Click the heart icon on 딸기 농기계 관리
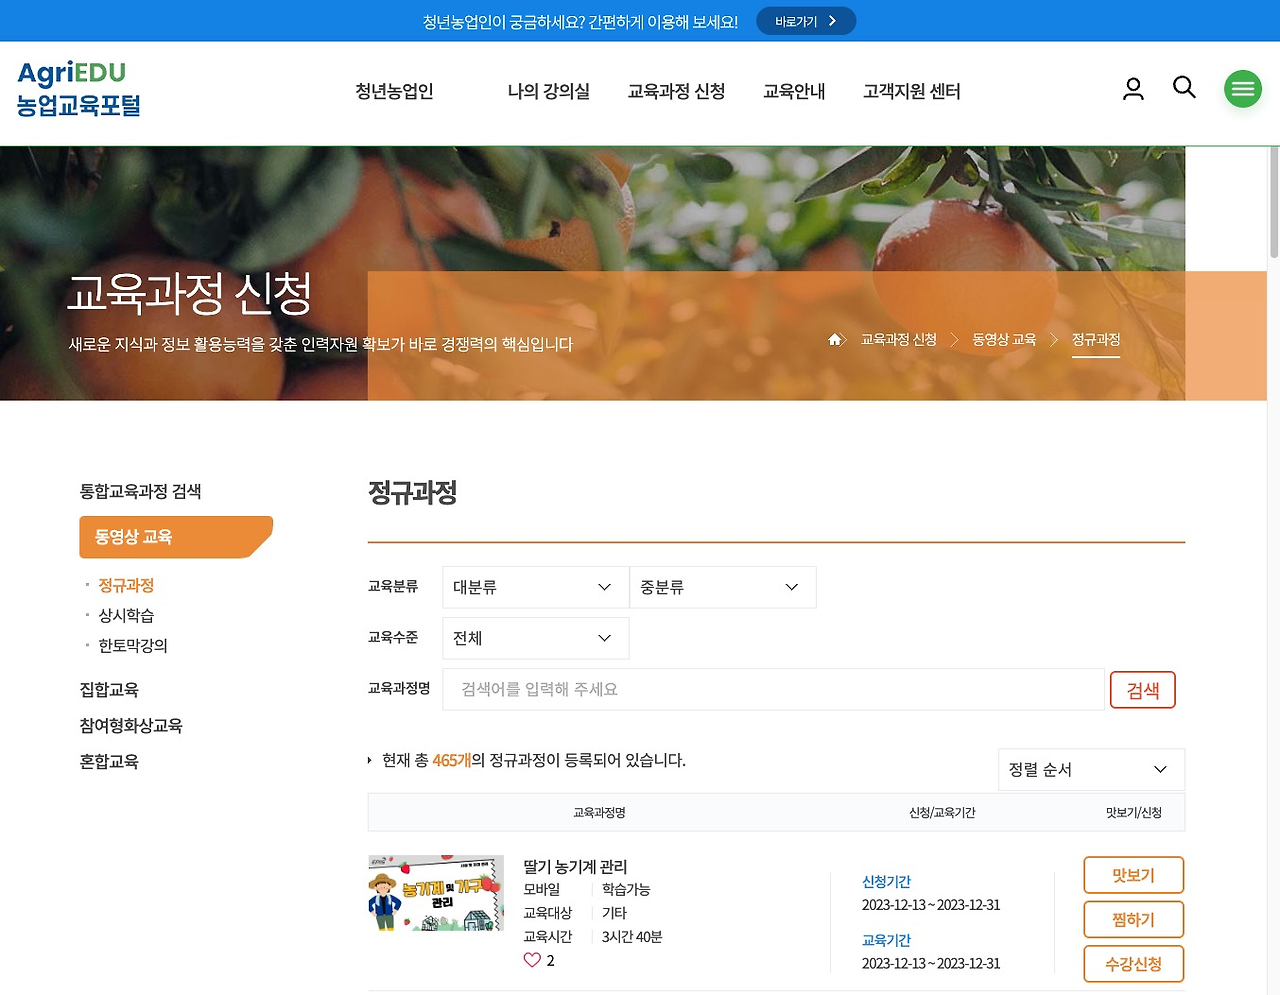This screenshot has height=995, width=1280. click(531, 960)
